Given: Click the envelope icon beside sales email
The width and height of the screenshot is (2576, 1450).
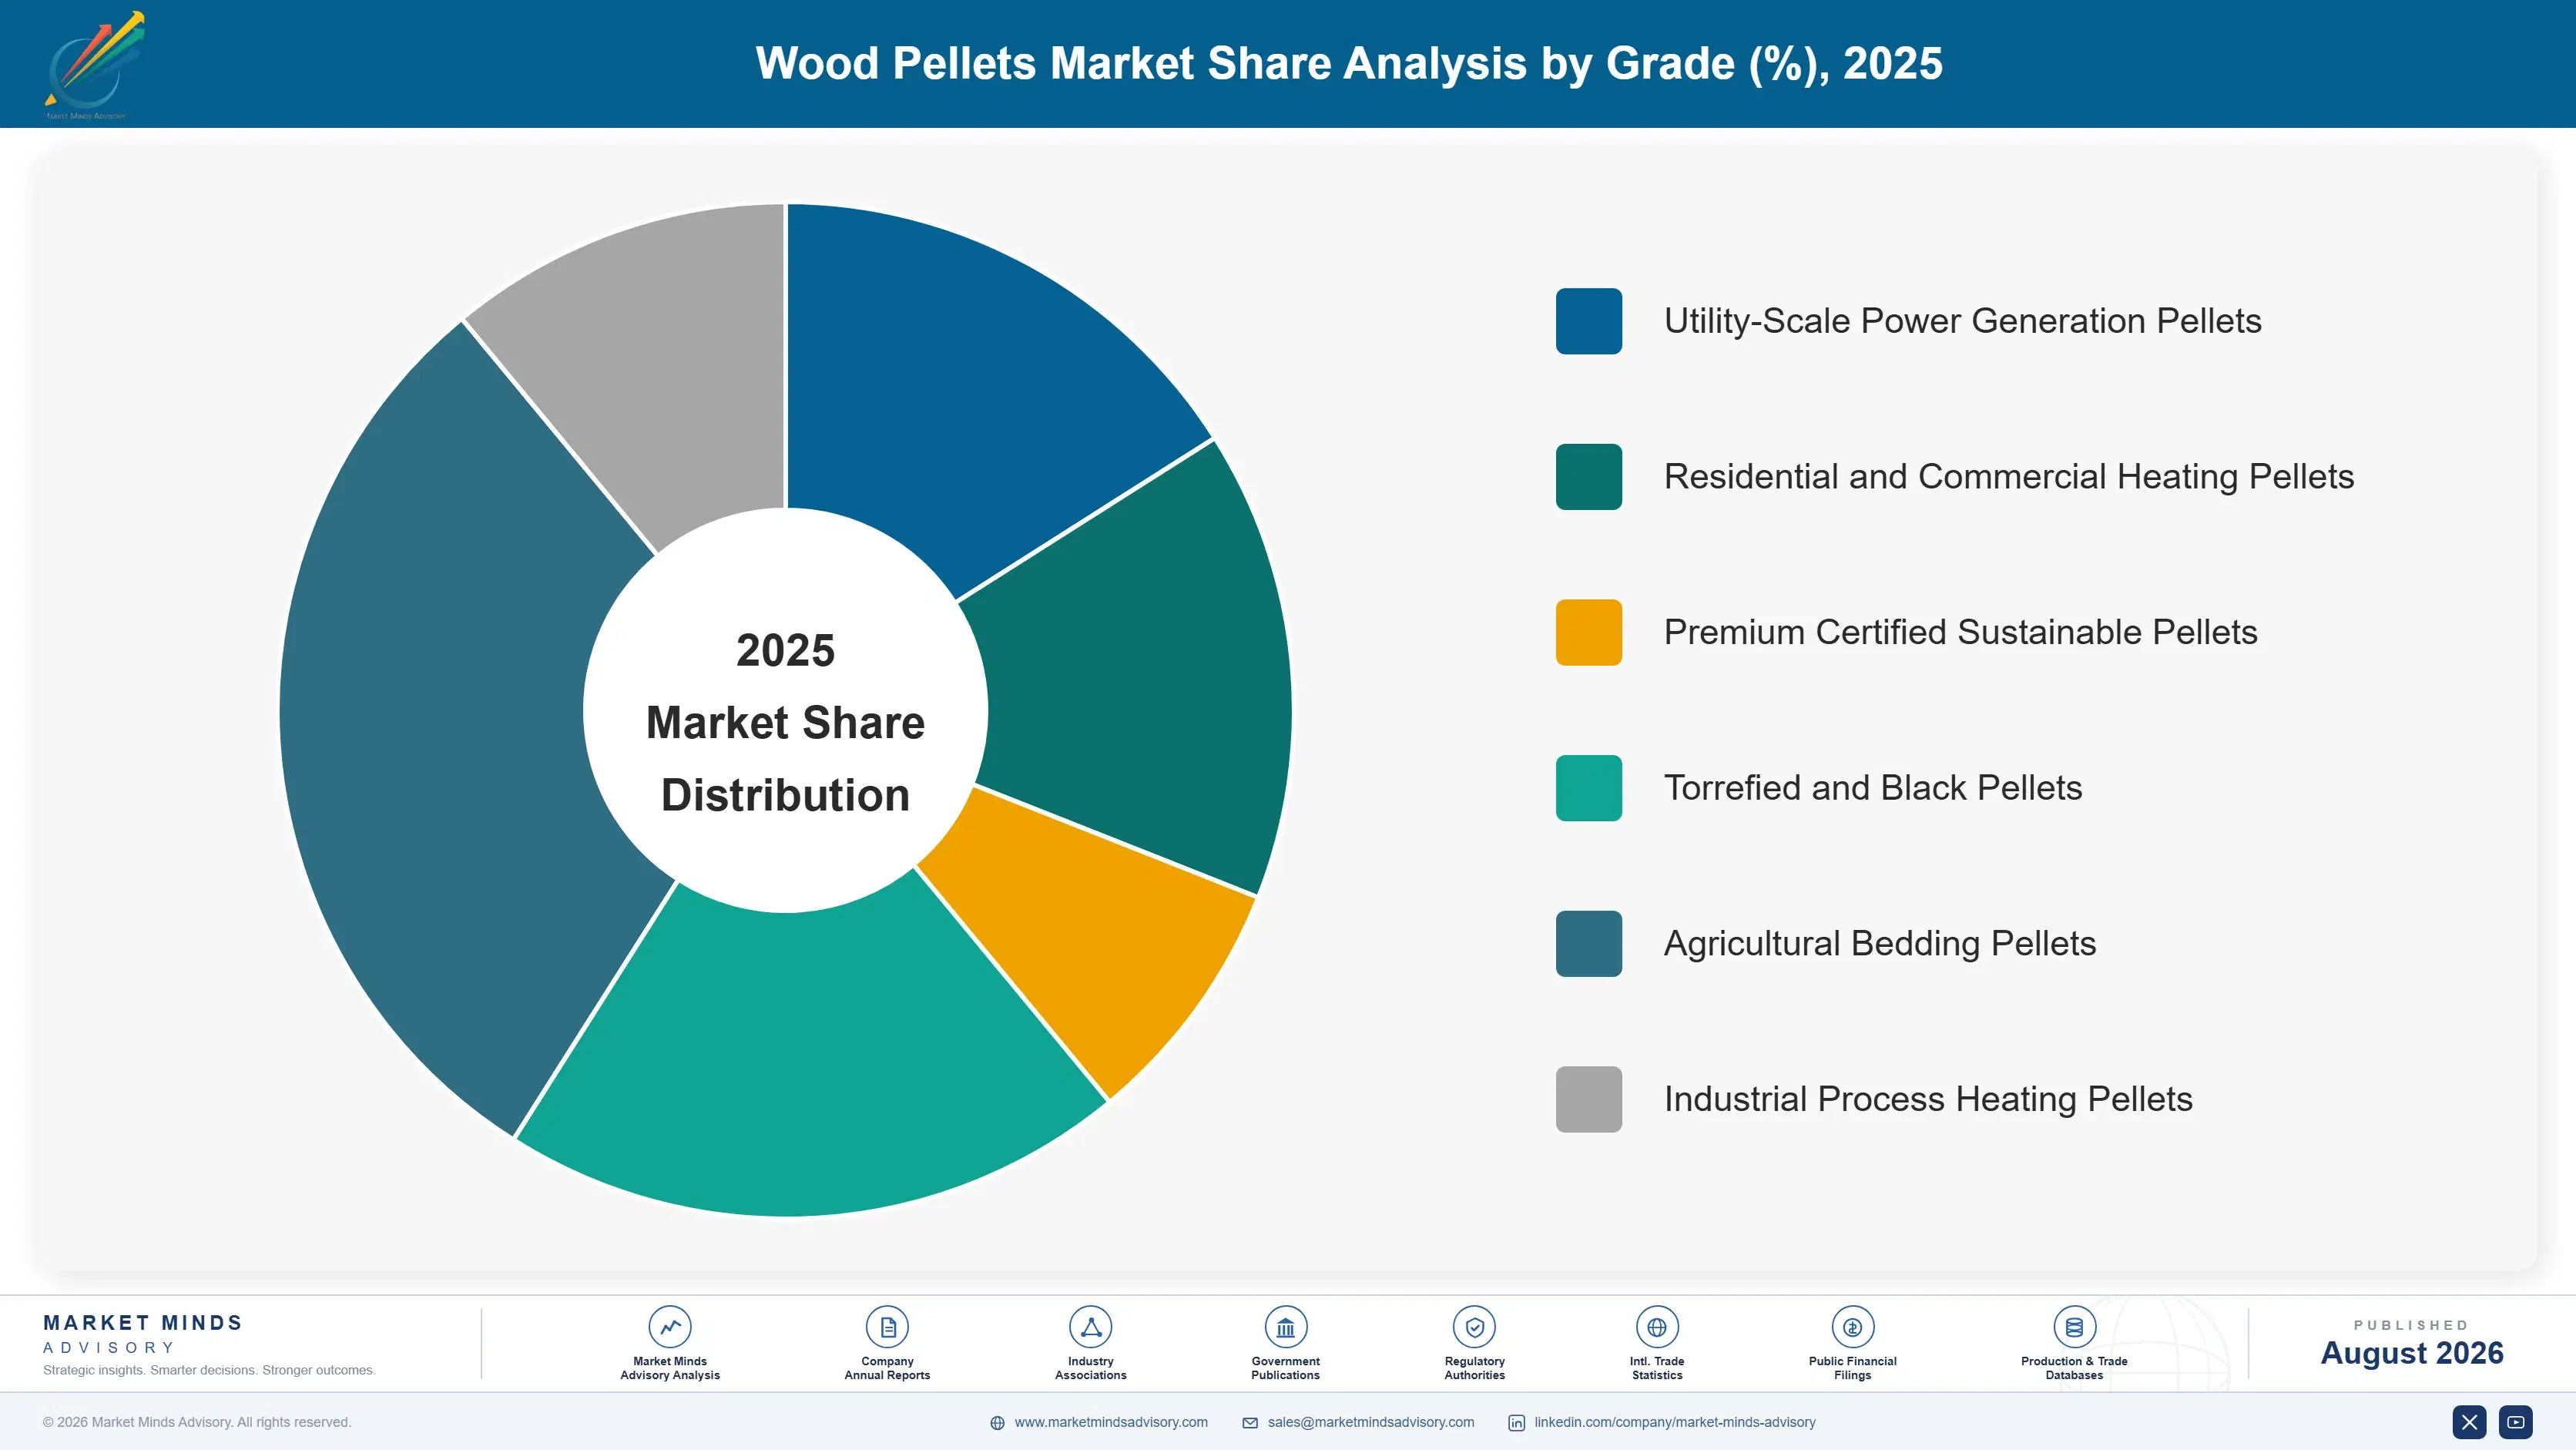Looking at the screenshot, I should [x=1250, y=1423].
